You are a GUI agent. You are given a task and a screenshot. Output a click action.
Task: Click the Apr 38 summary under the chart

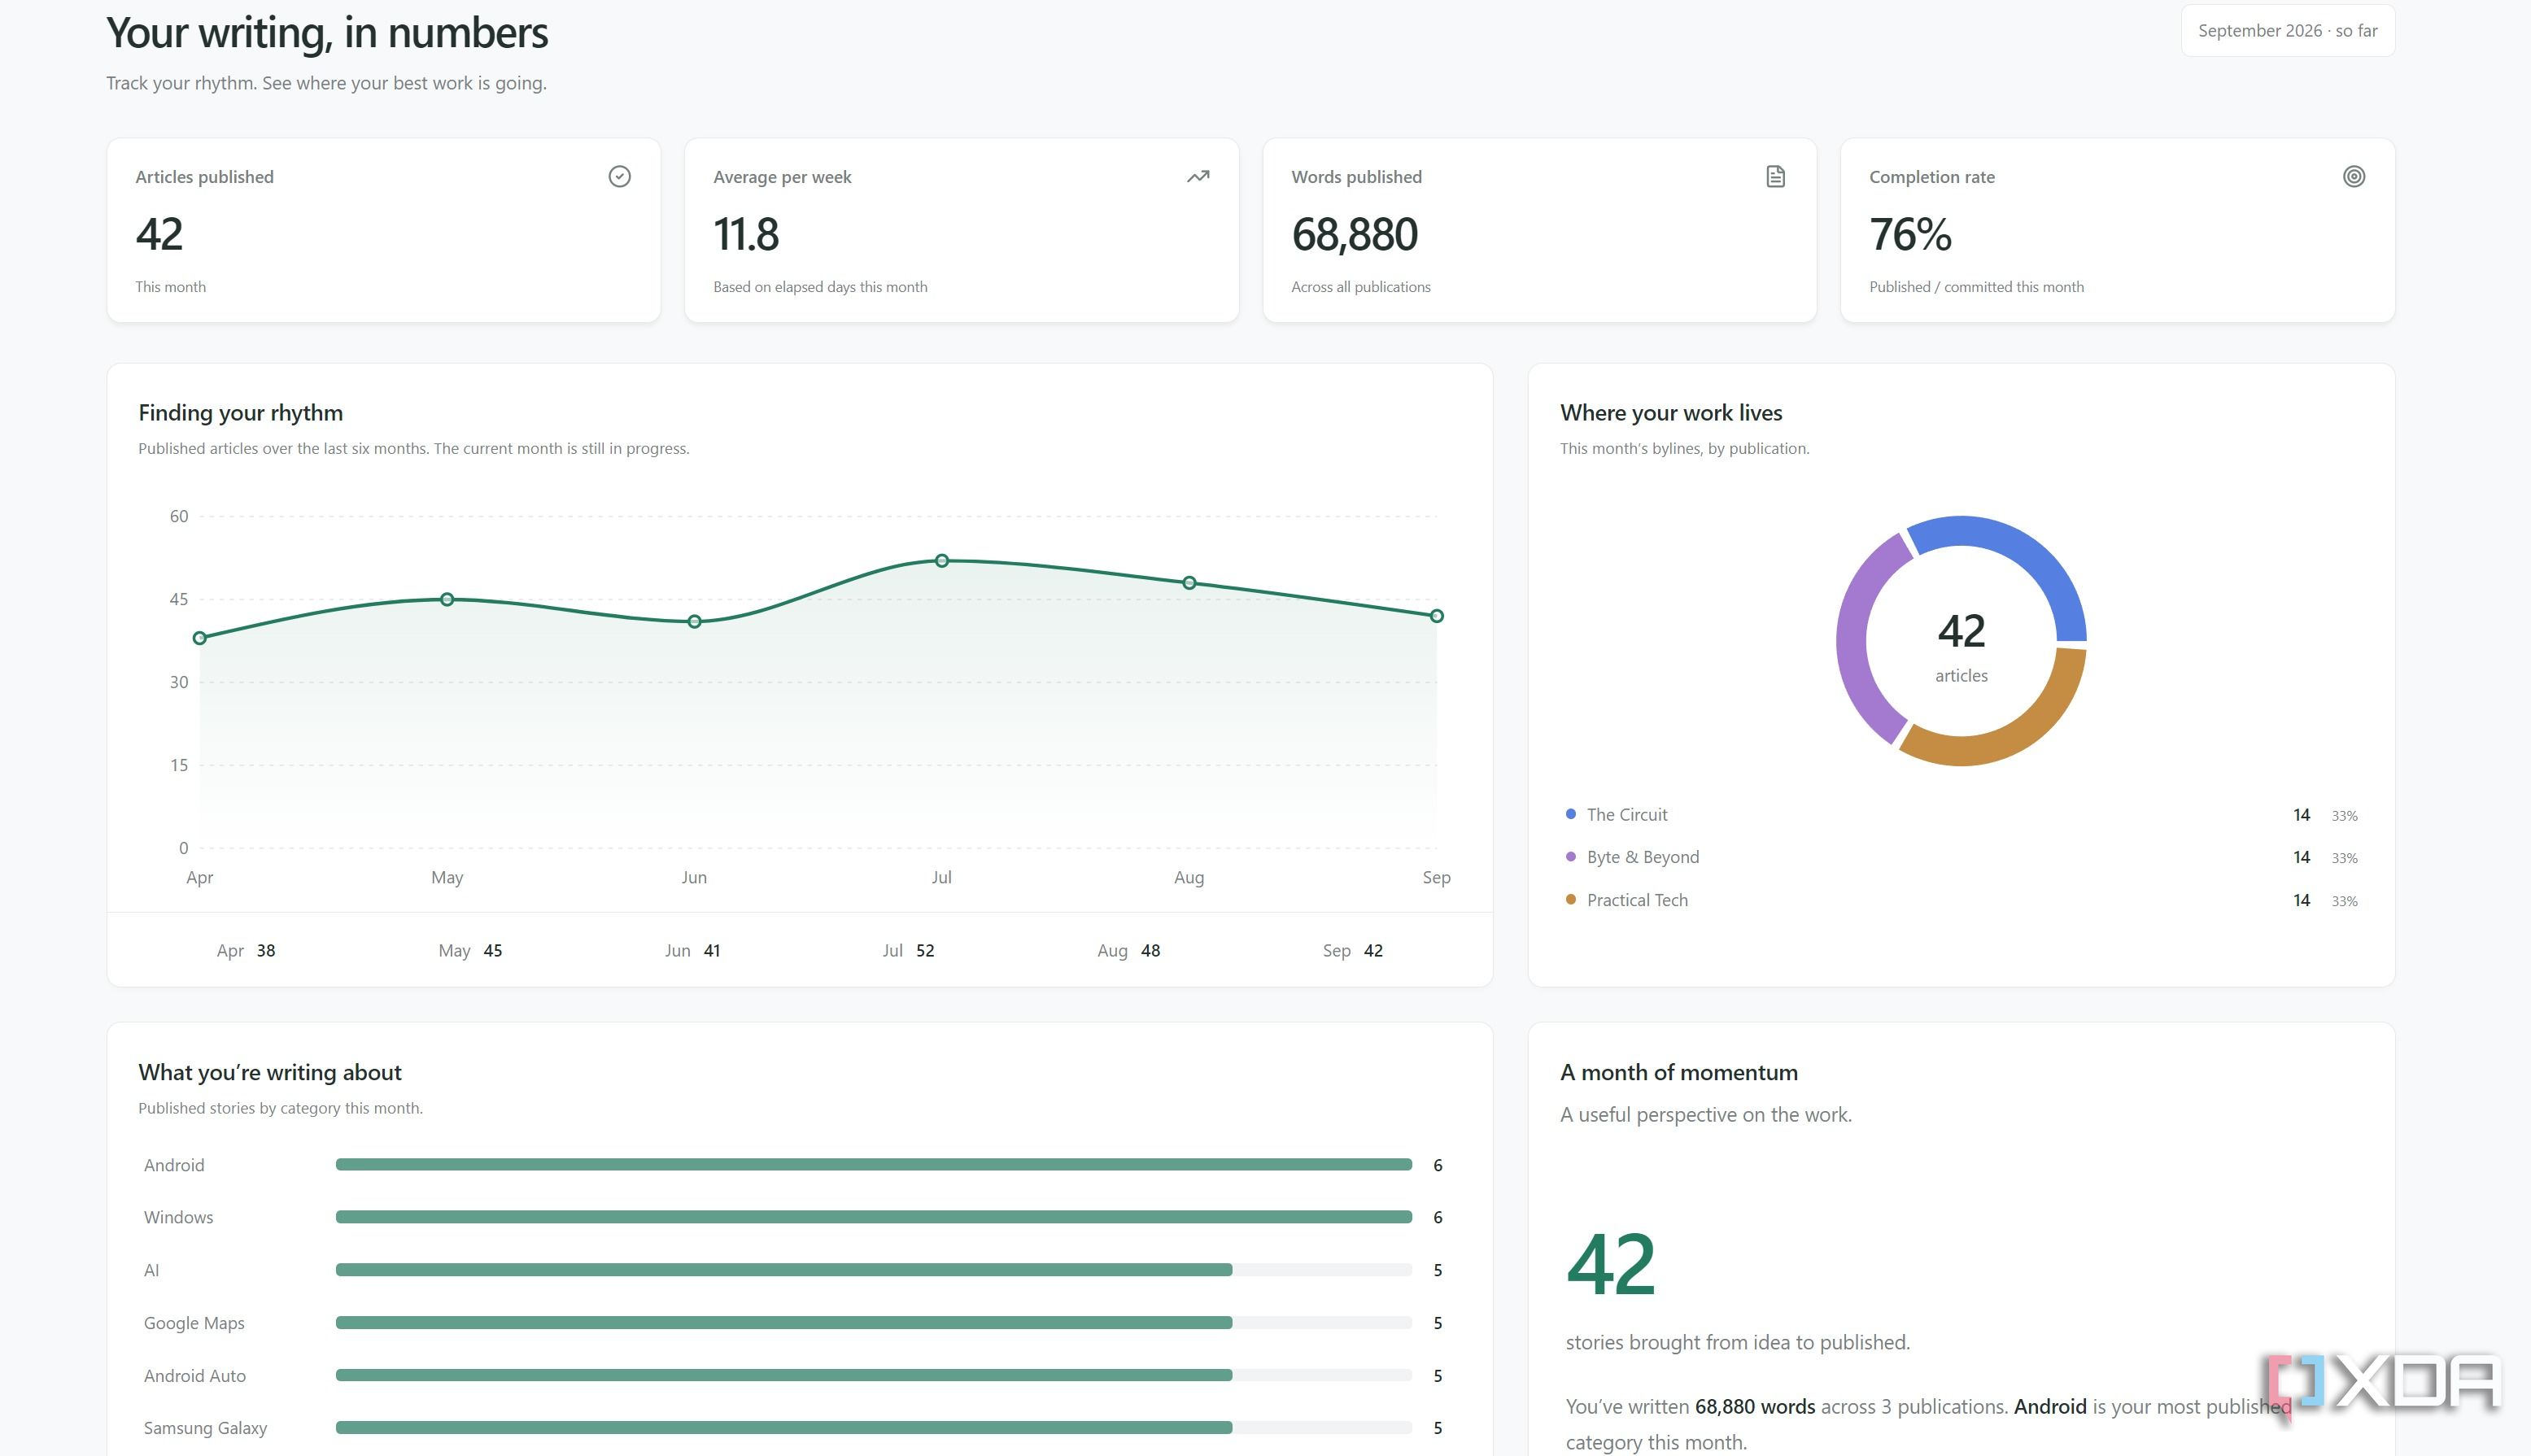pyautogui.click(x=246, y=951)
